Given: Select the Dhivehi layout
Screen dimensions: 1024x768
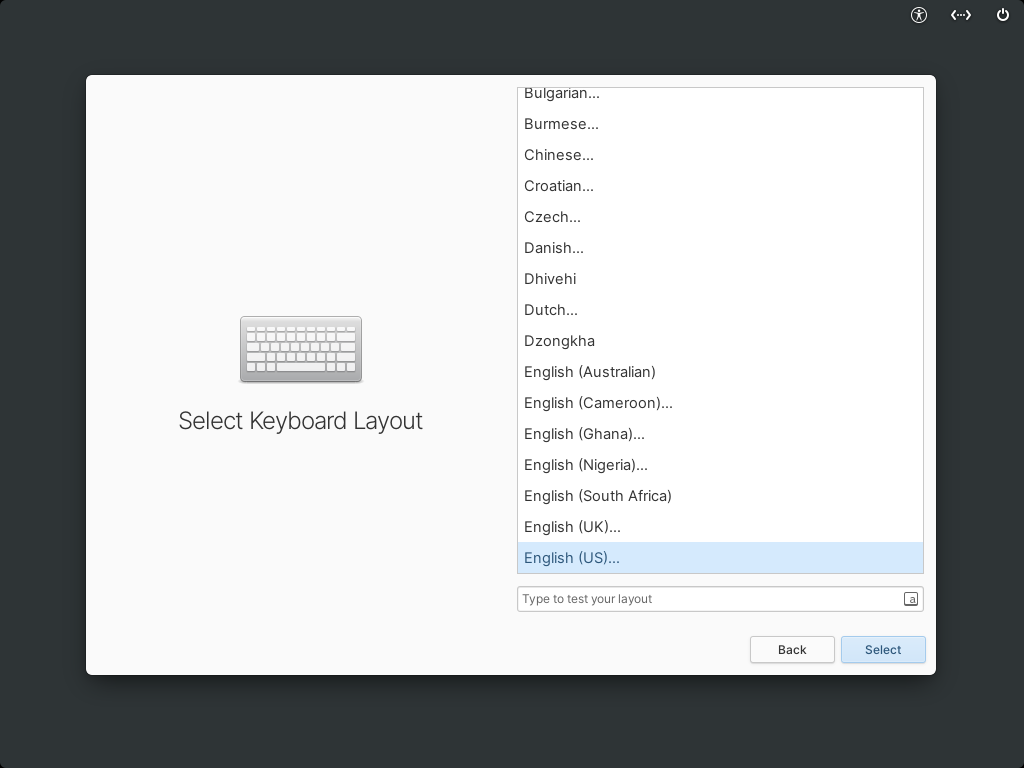Looking at the screenshot, I should point(720,279).
